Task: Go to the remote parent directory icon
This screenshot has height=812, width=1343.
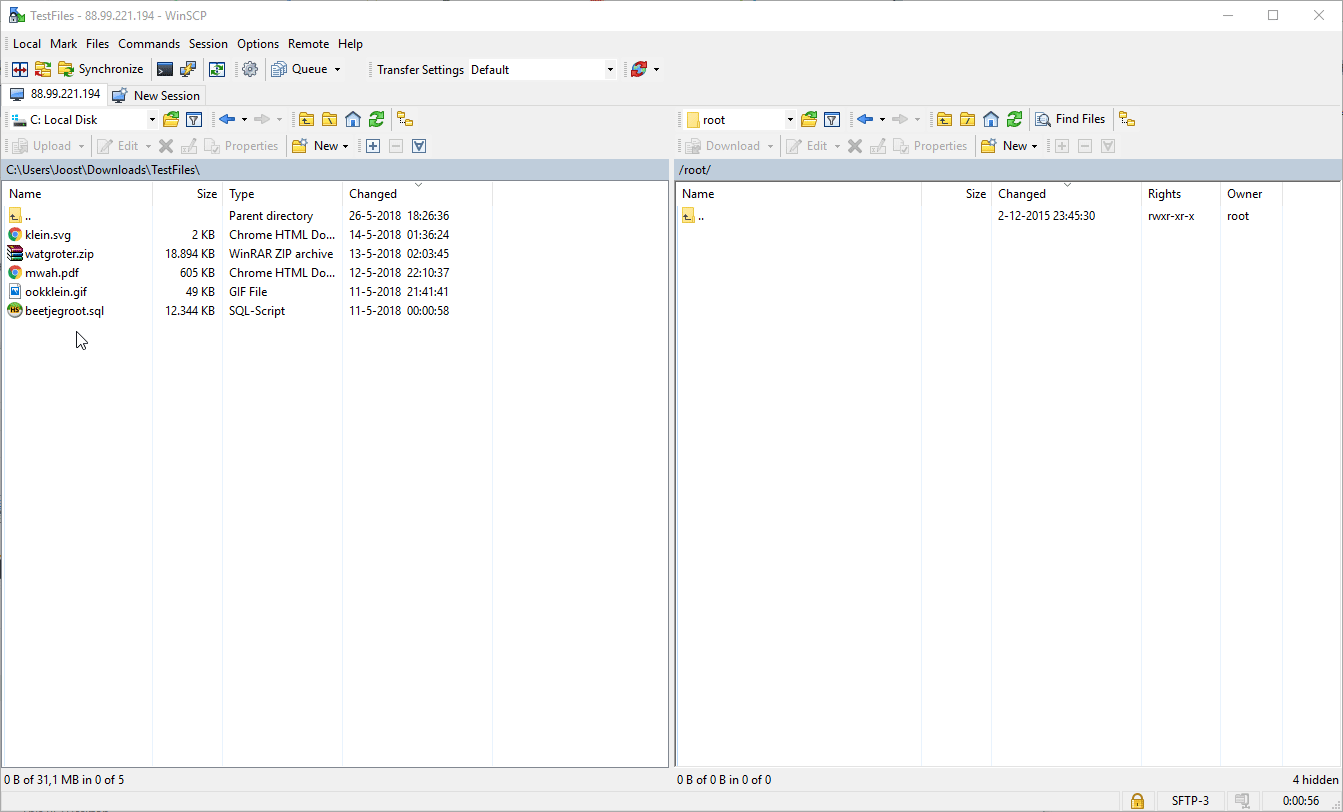Action: coord(944,119)
